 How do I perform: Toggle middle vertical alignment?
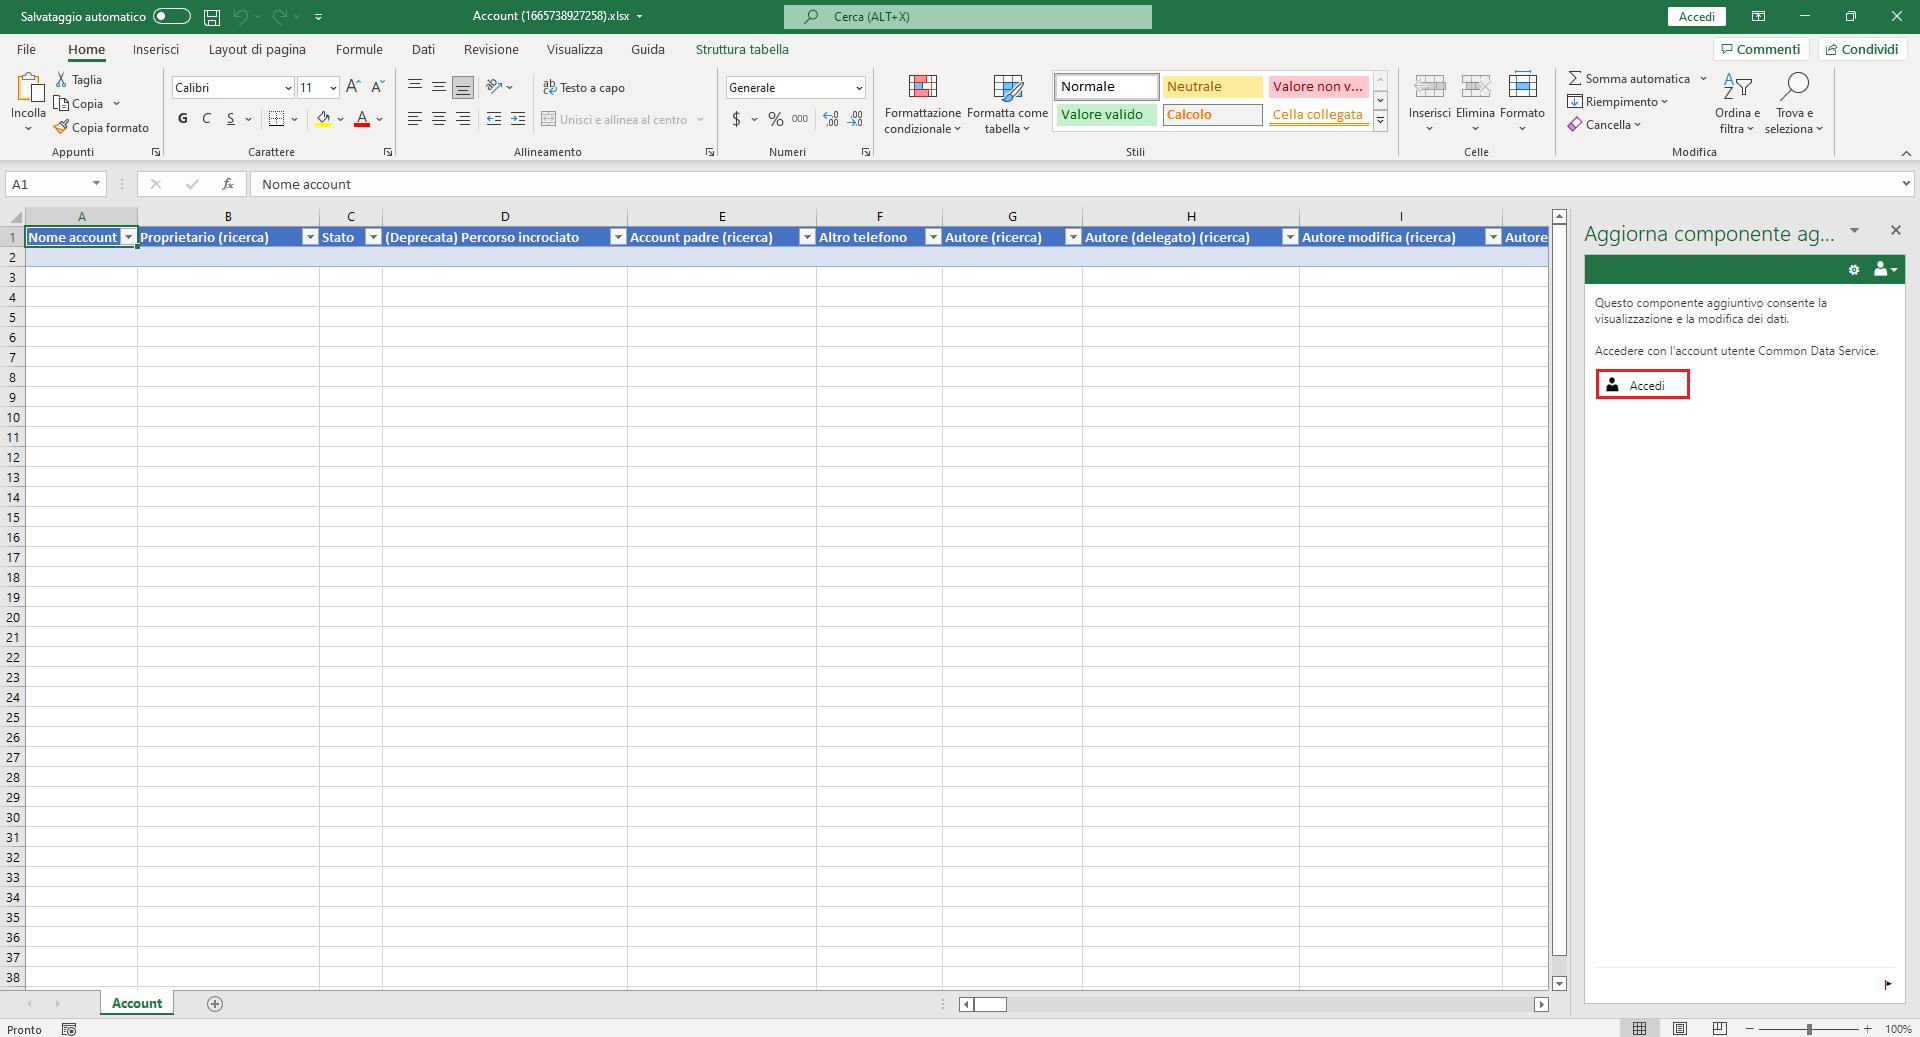click(x=438, y=87)
